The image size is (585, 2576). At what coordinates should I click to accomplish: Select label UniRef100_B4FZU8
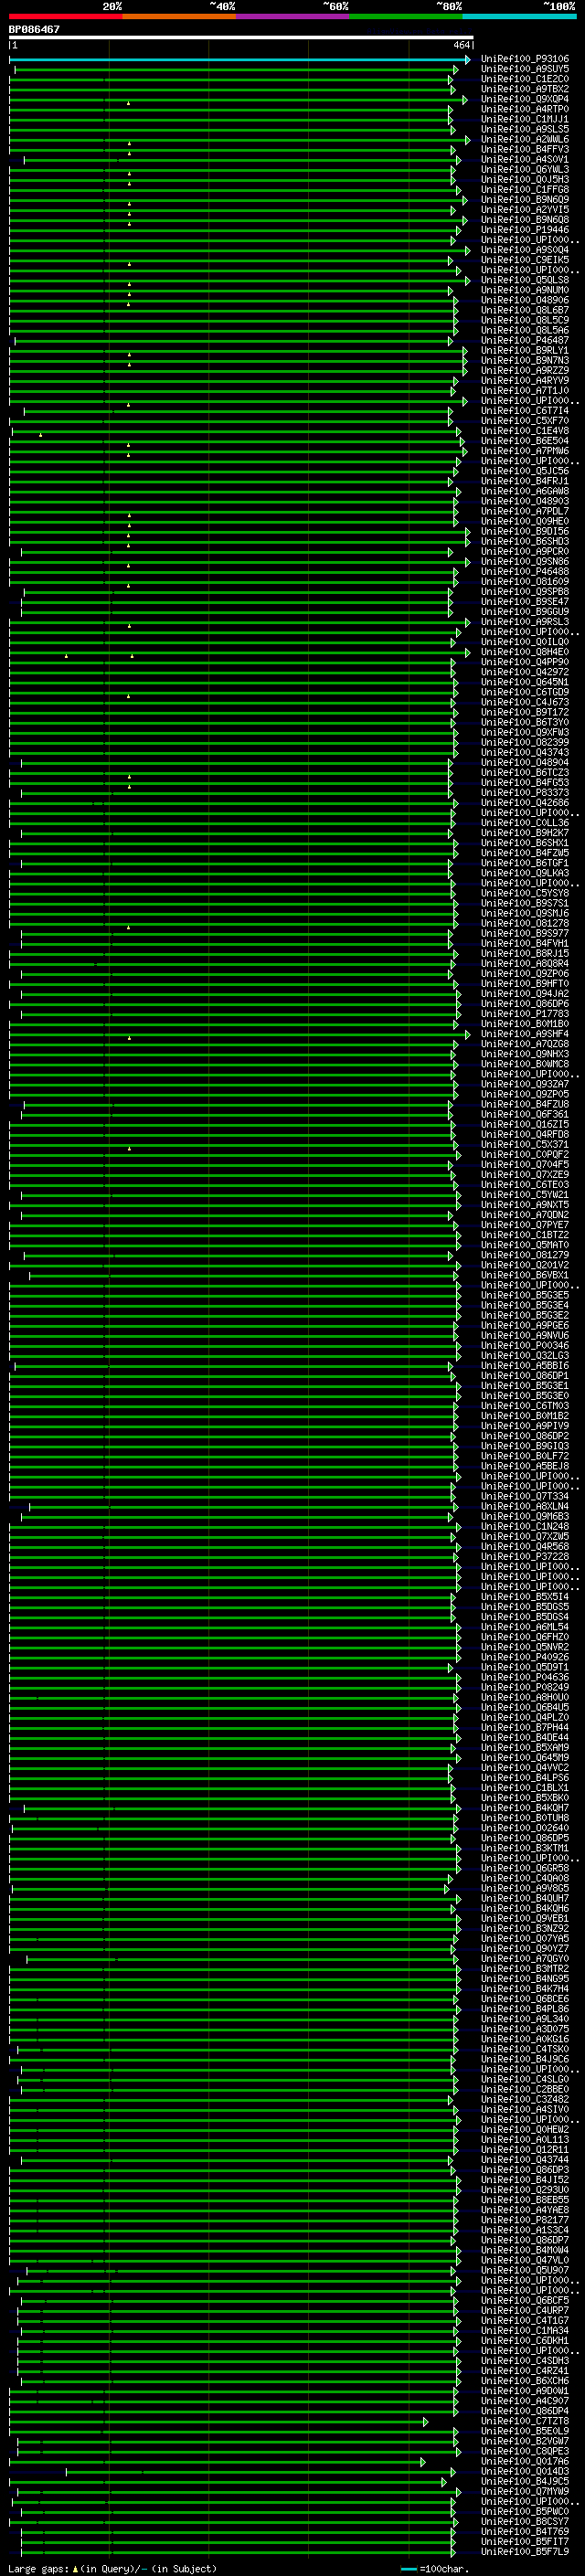tap(525, 1105)
